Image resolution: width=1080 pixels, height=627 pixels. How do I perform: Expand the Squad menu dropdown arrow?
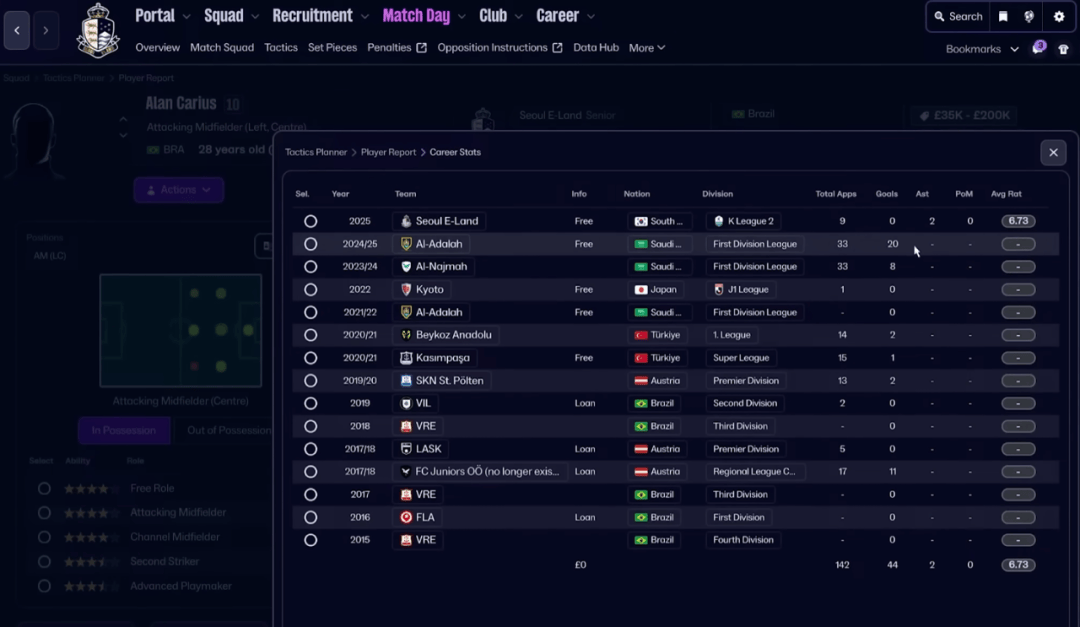255,16
